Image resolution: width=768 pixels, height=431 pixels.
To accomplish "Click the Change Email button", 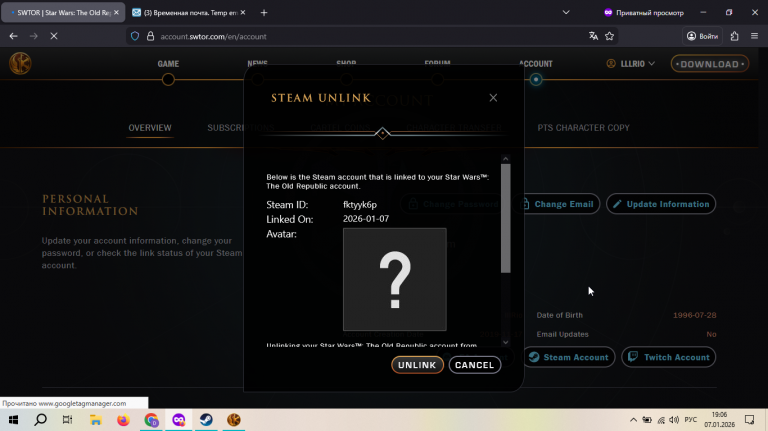I will pos(557,204).
